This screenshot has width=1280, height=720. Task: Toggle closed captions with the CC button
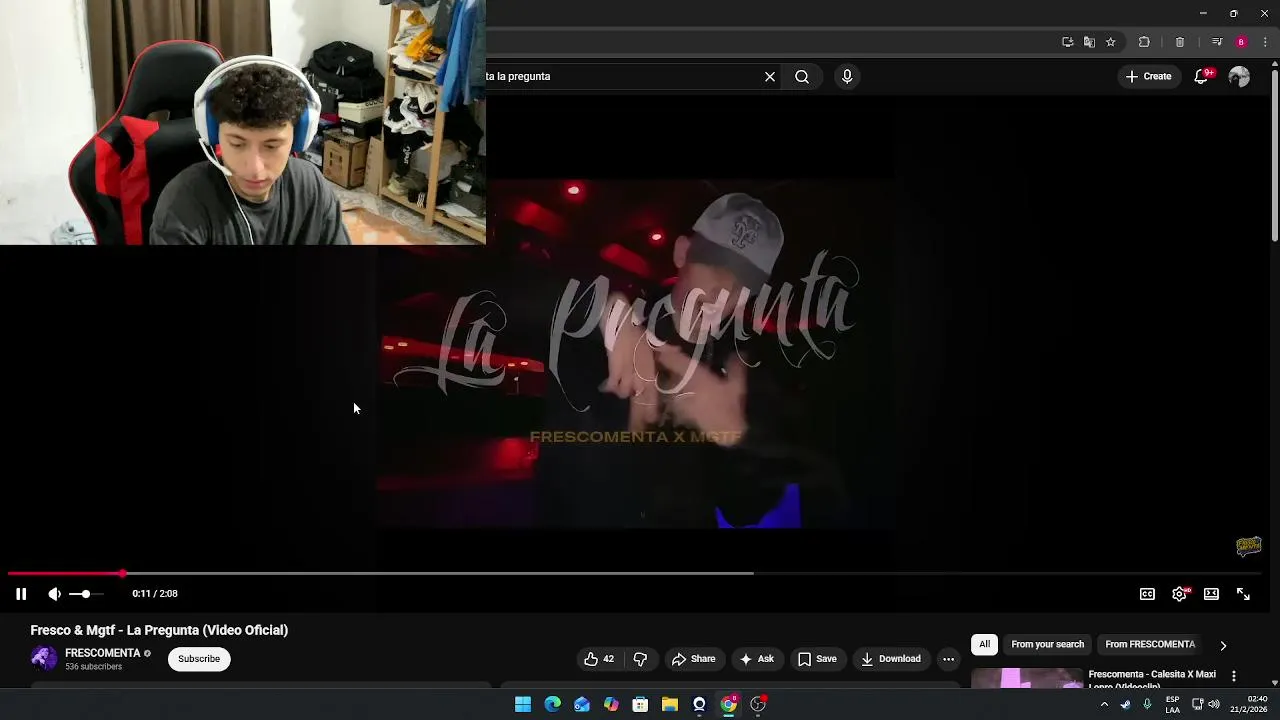click(x=1147, y=594)
